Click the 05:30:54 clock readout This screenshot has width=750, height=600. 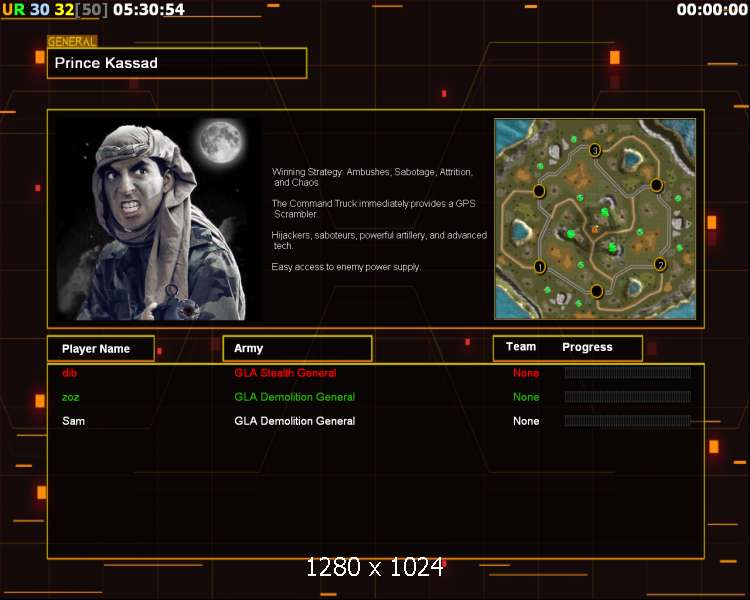[x=149, y=10]
